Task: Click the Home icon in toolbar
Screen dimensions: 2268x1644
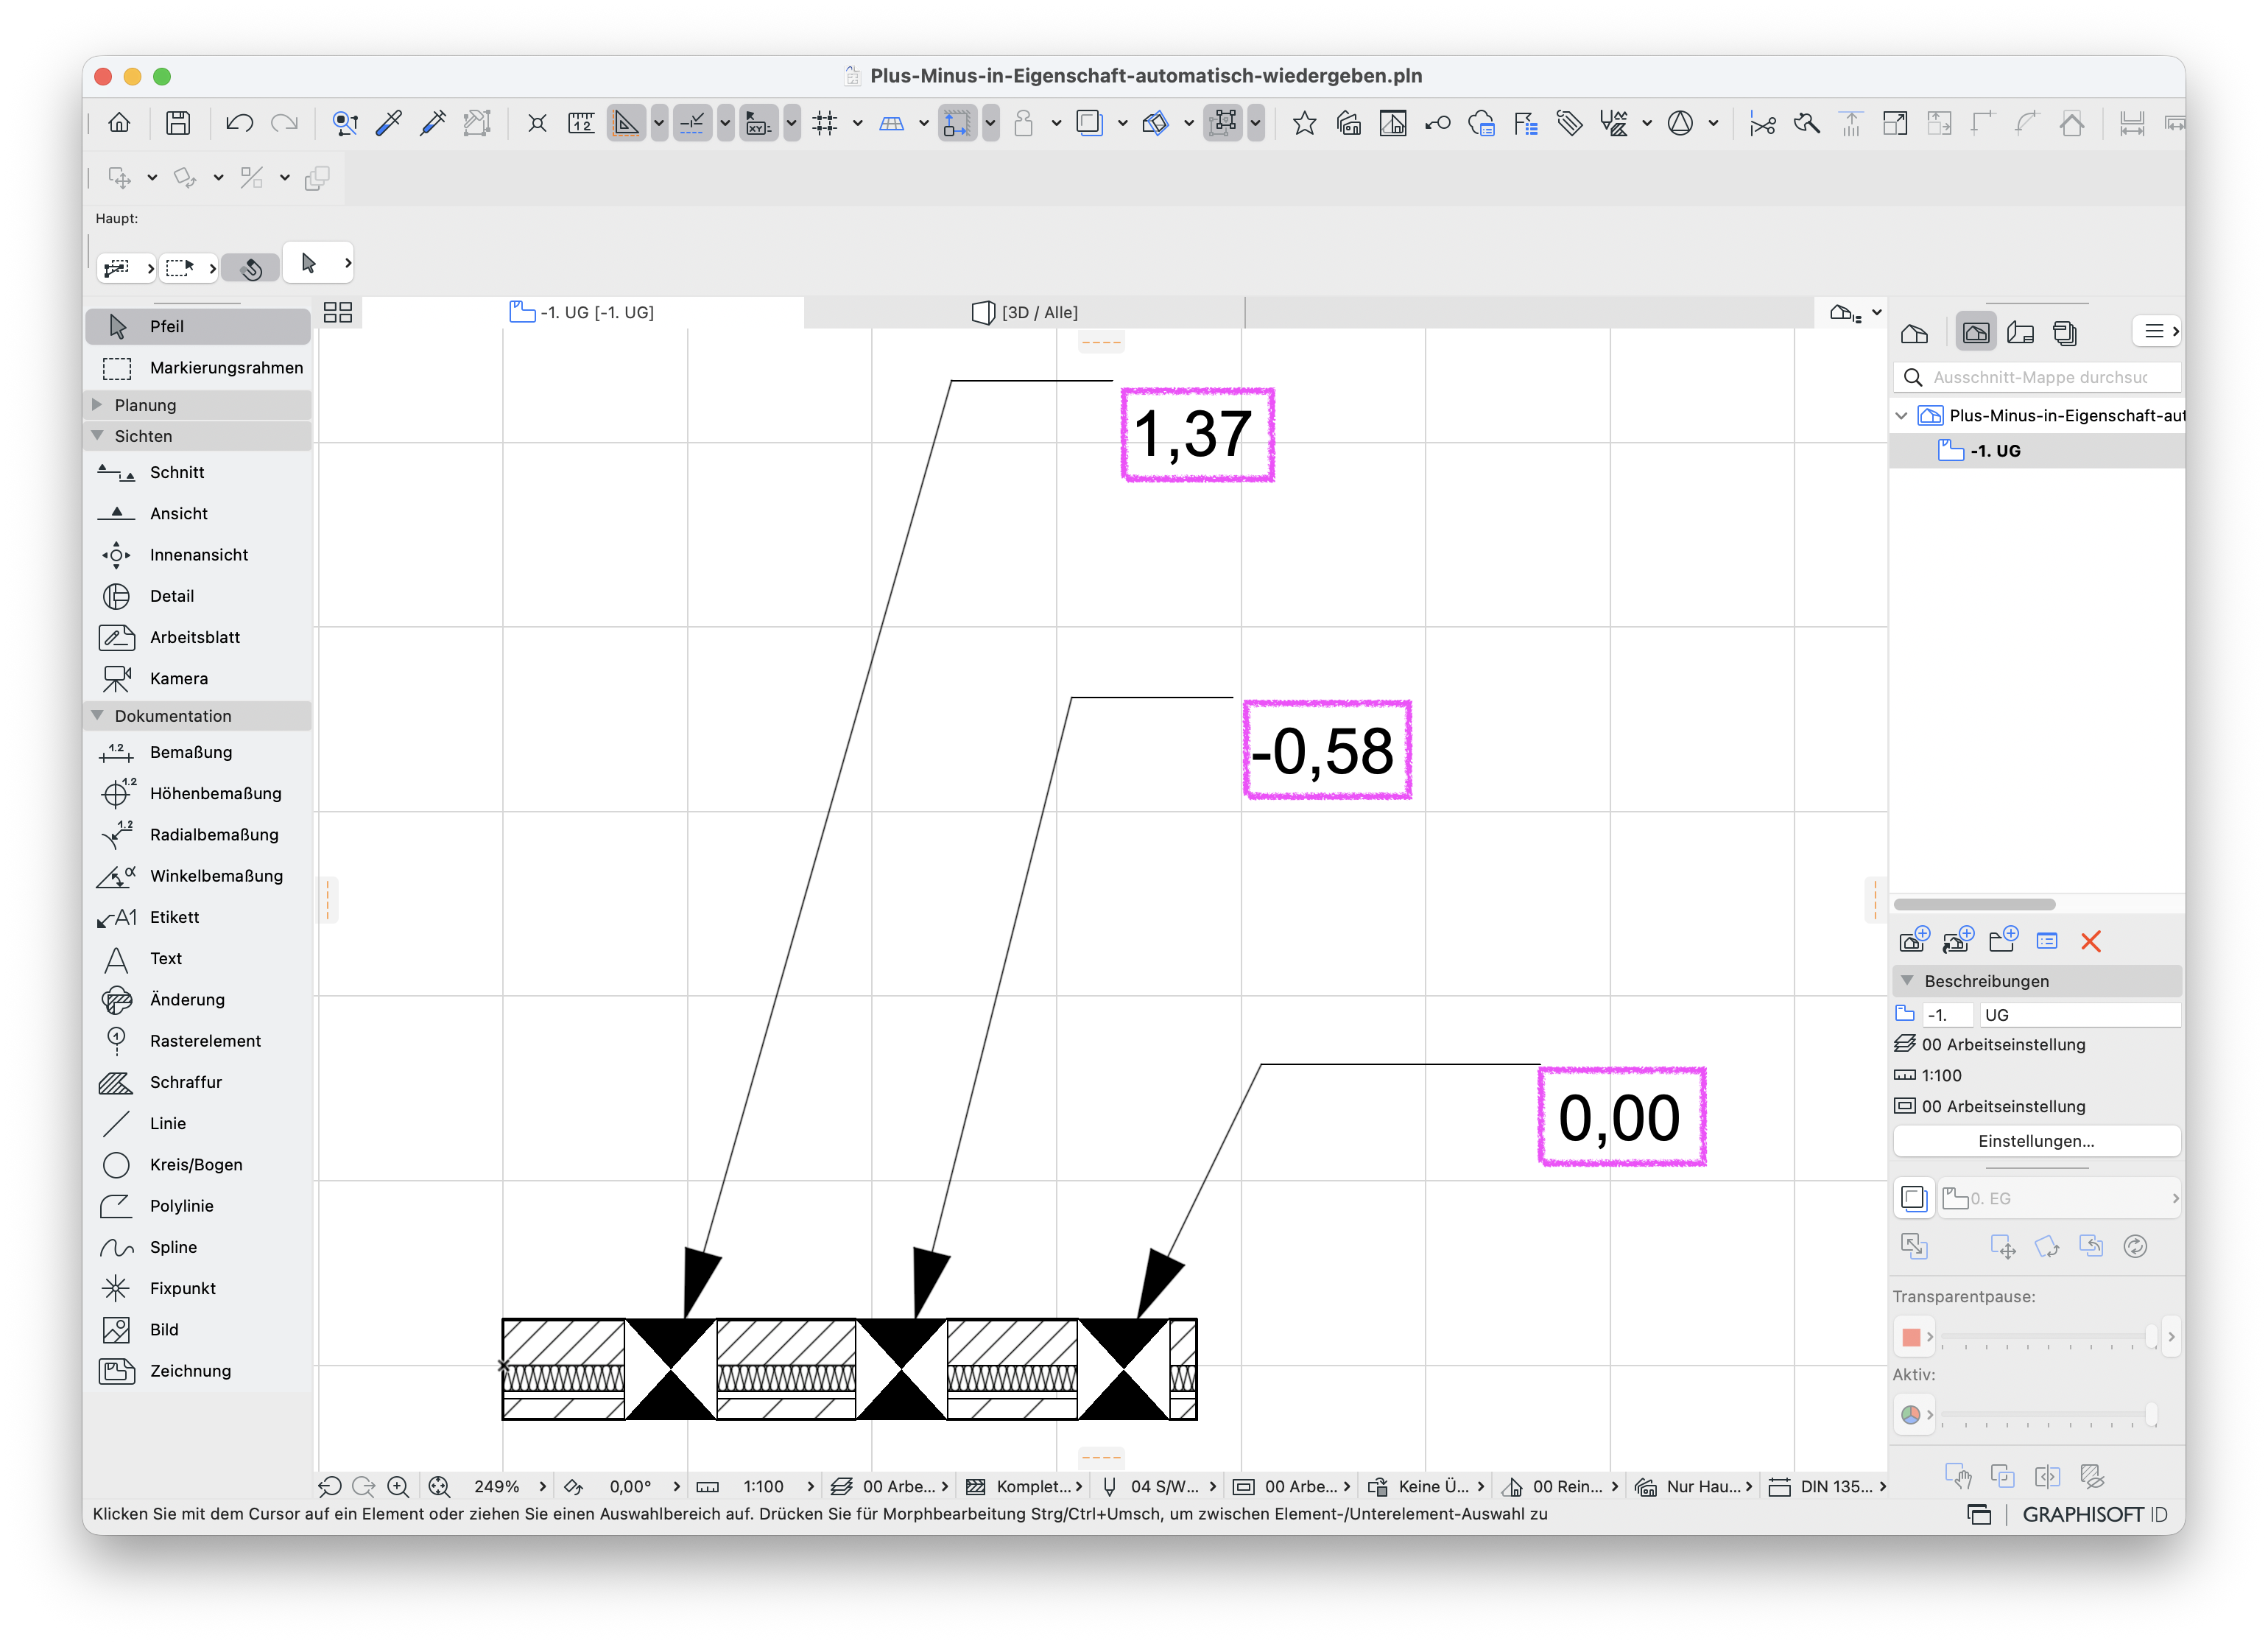Action: (x=119, y=123)
